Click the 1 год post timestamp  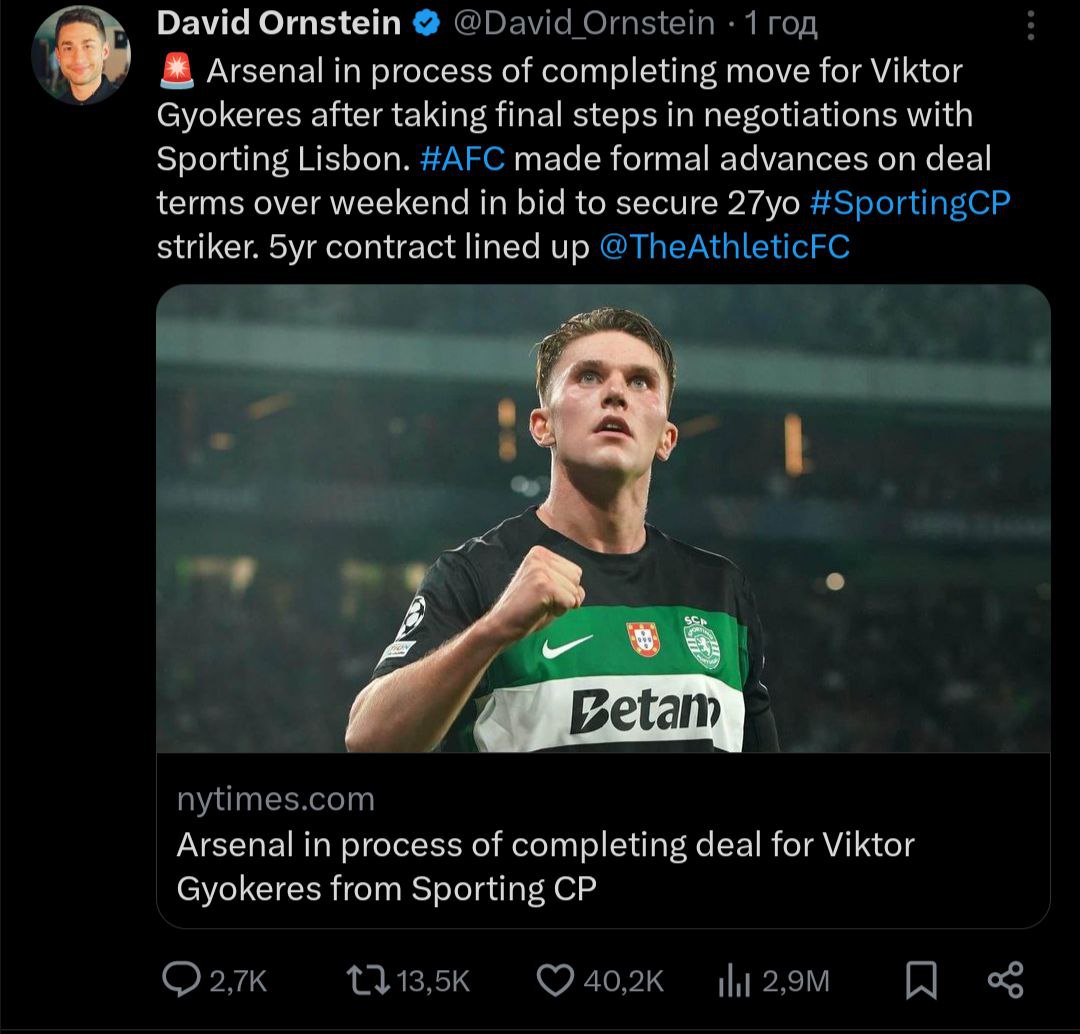781,23
